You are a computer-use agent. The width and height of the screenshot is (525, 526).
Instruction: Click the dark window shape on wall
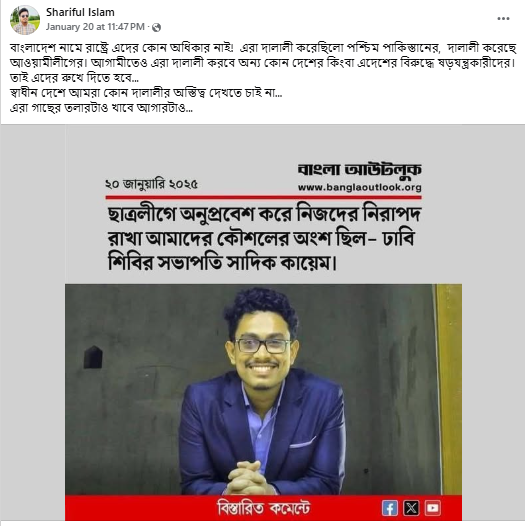[x=93, y=357]
